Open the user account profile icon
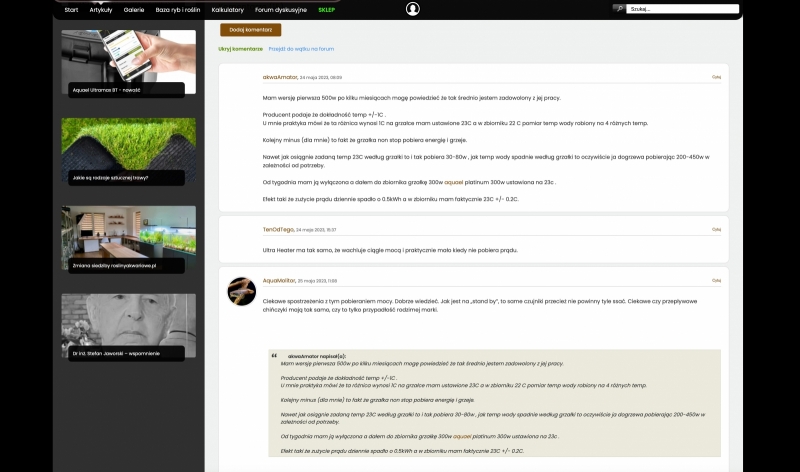Screen dimensions: 800x472 (x=413, y=9)
